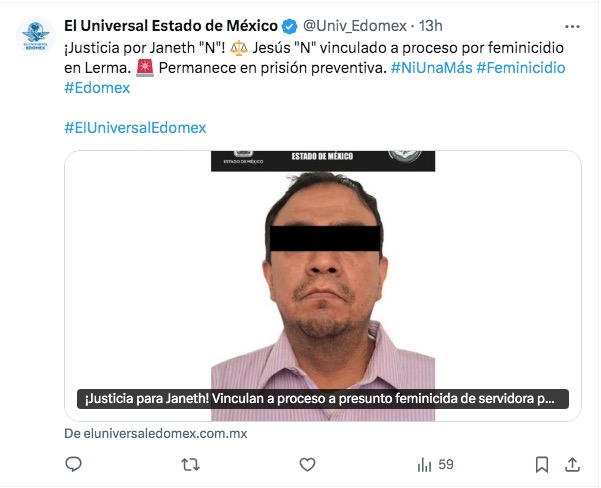Share the tweet via upload icon
The height and width of the screenshot is (488, 601).
(x=572, y=465)
